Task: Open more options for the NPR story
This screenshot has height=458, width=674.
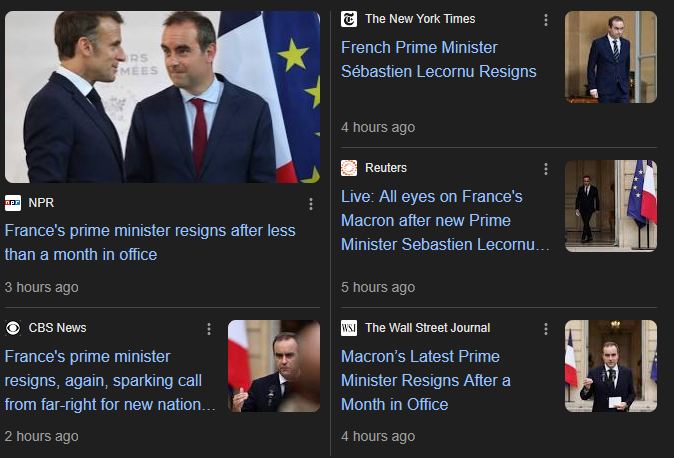Action: pyautogui.click(x=311, y=204)
